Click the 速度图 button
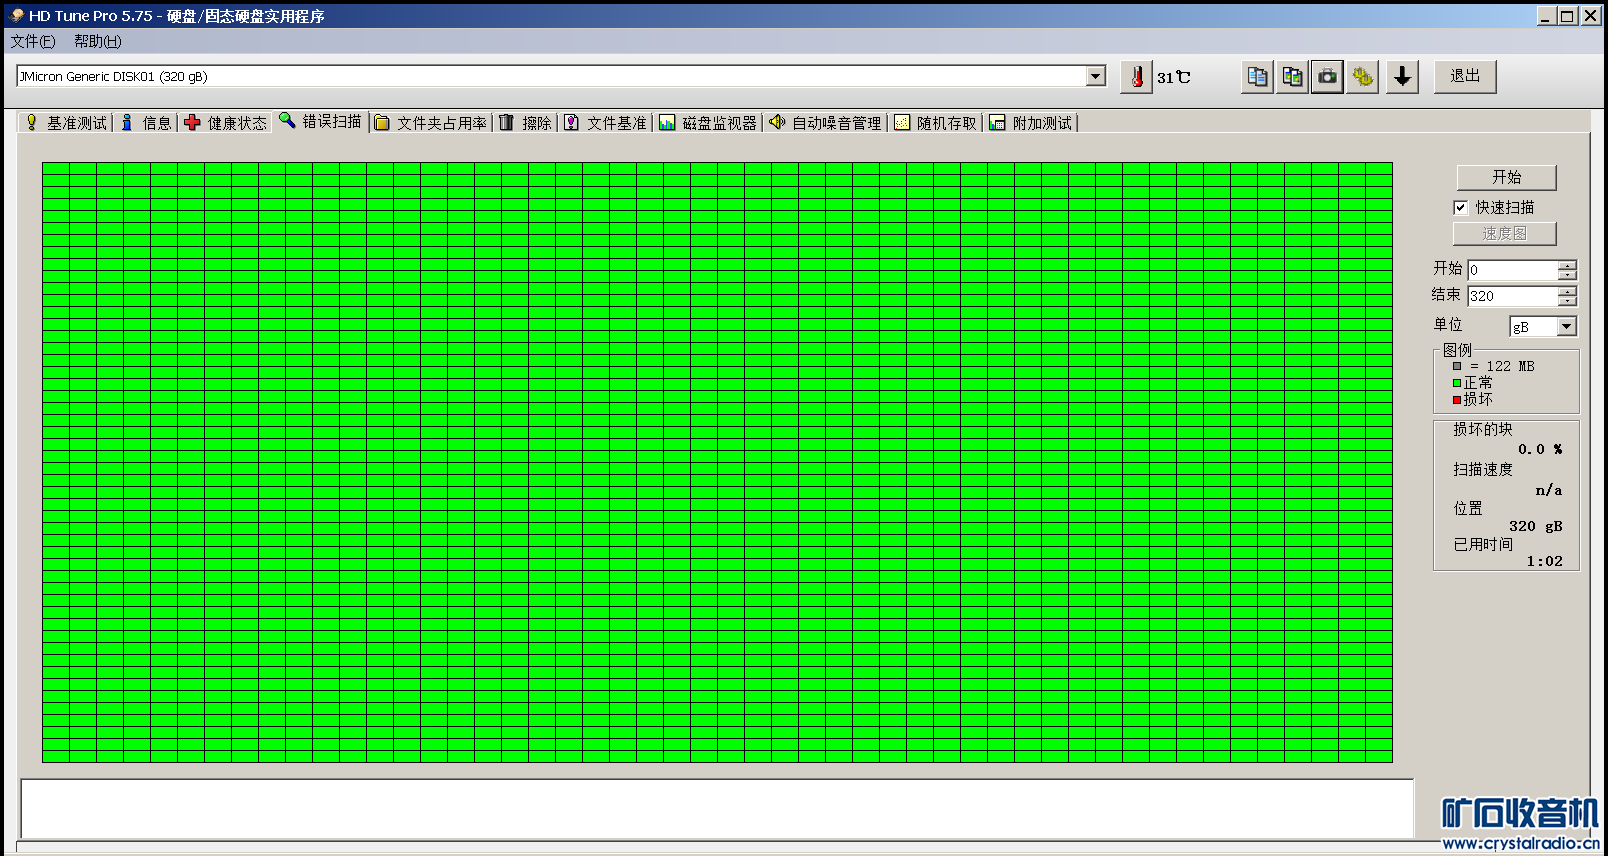1608x856 pixels. [1504, 233]
